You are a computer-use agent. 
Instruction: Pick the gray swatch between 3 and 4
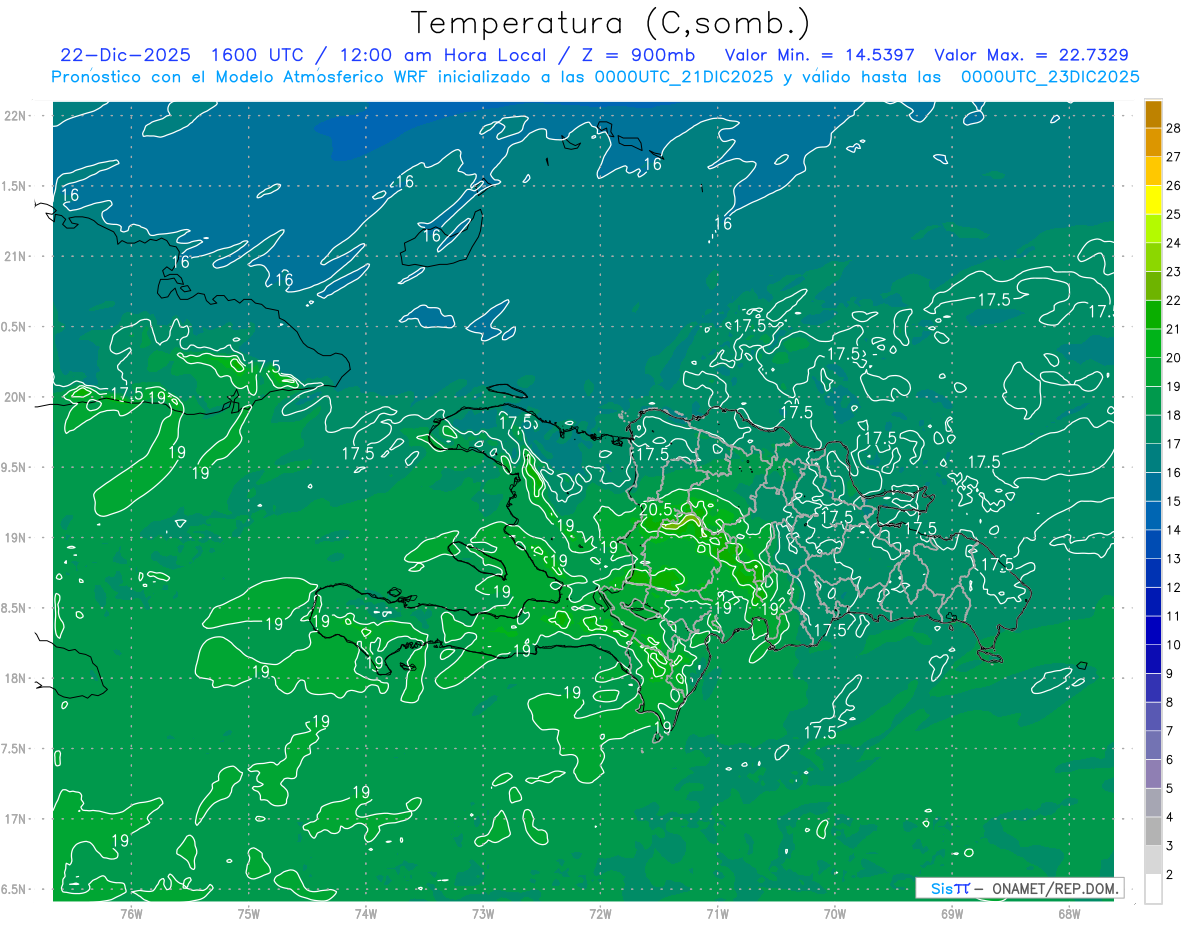coord(1153,832)
